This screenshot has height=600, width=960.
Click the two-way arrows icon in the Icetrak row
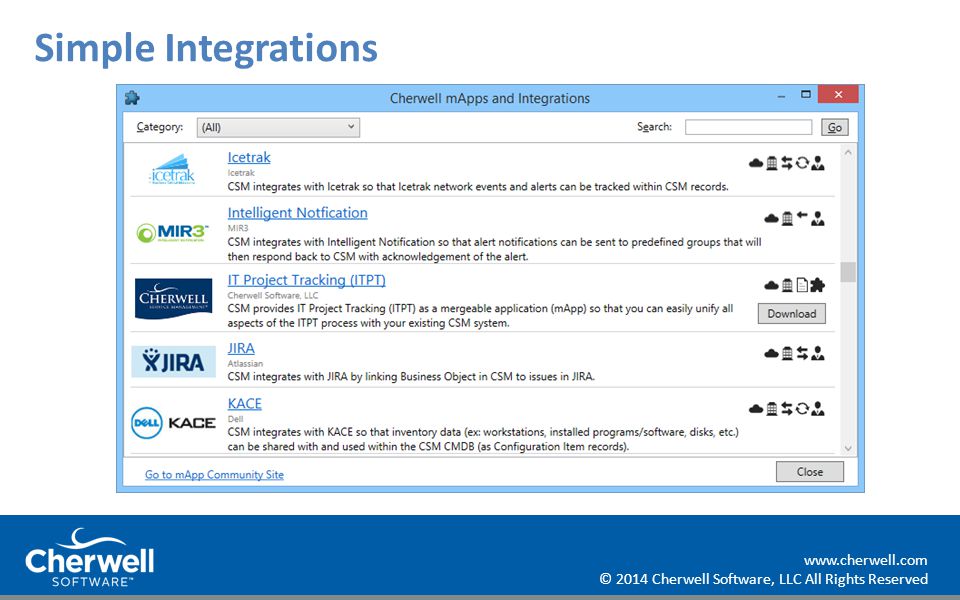pyautogui.click(x=787, y=163)
